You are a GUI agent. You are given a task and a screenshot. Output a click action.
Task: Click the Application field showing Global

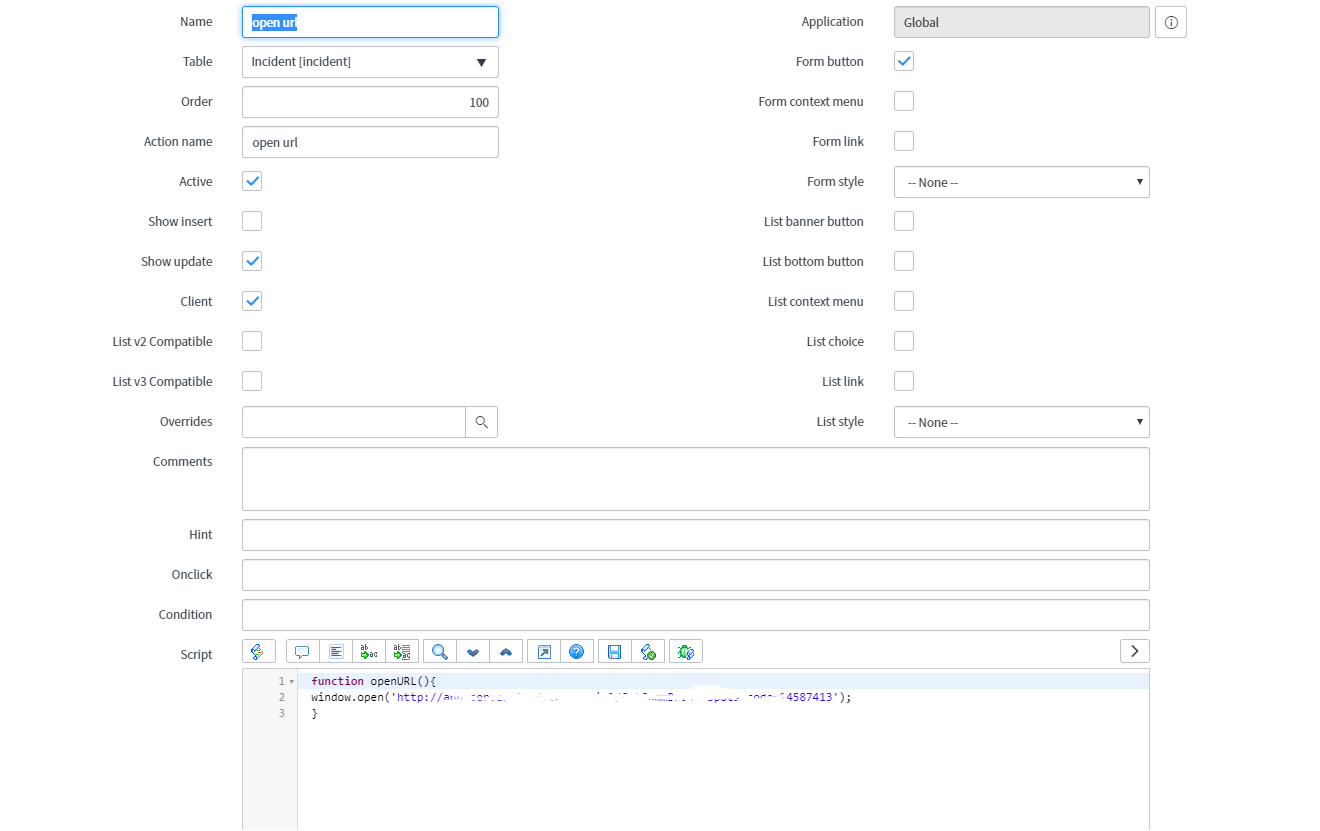[1022, 22]
